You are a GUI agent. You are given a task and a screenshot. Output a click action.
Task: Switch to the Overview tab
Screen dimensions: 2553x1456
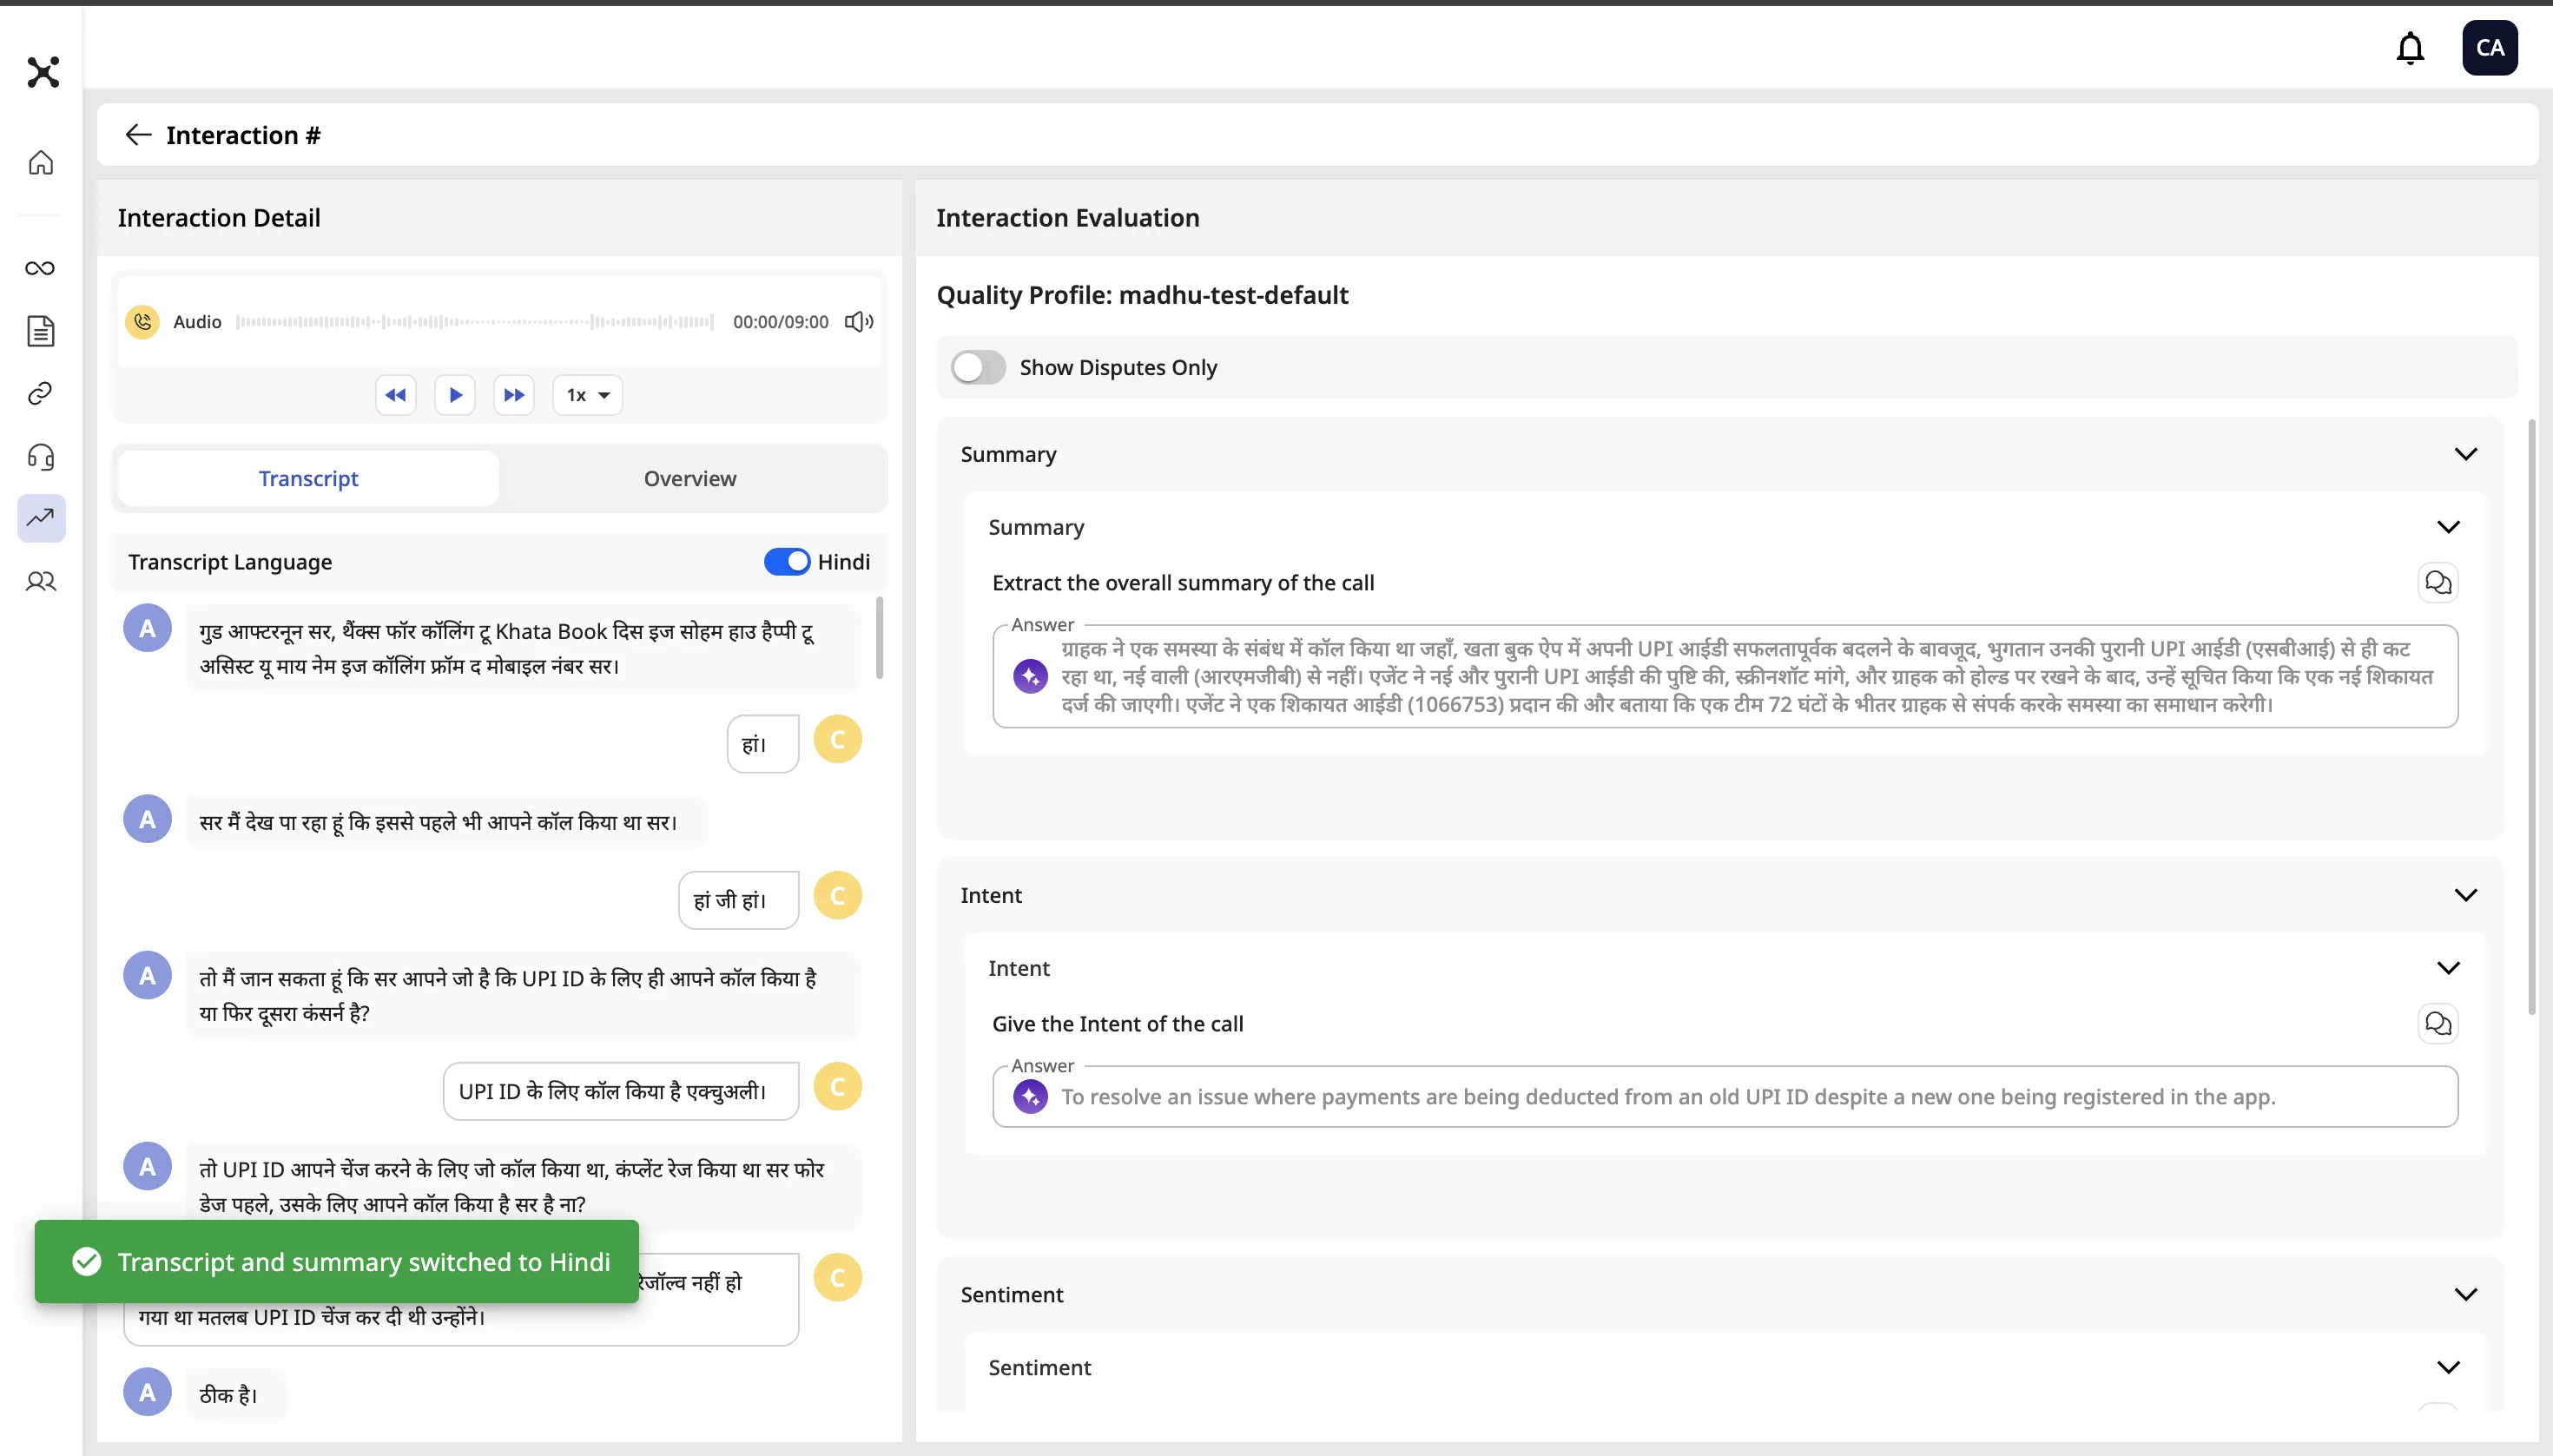[x=690, y=479]
